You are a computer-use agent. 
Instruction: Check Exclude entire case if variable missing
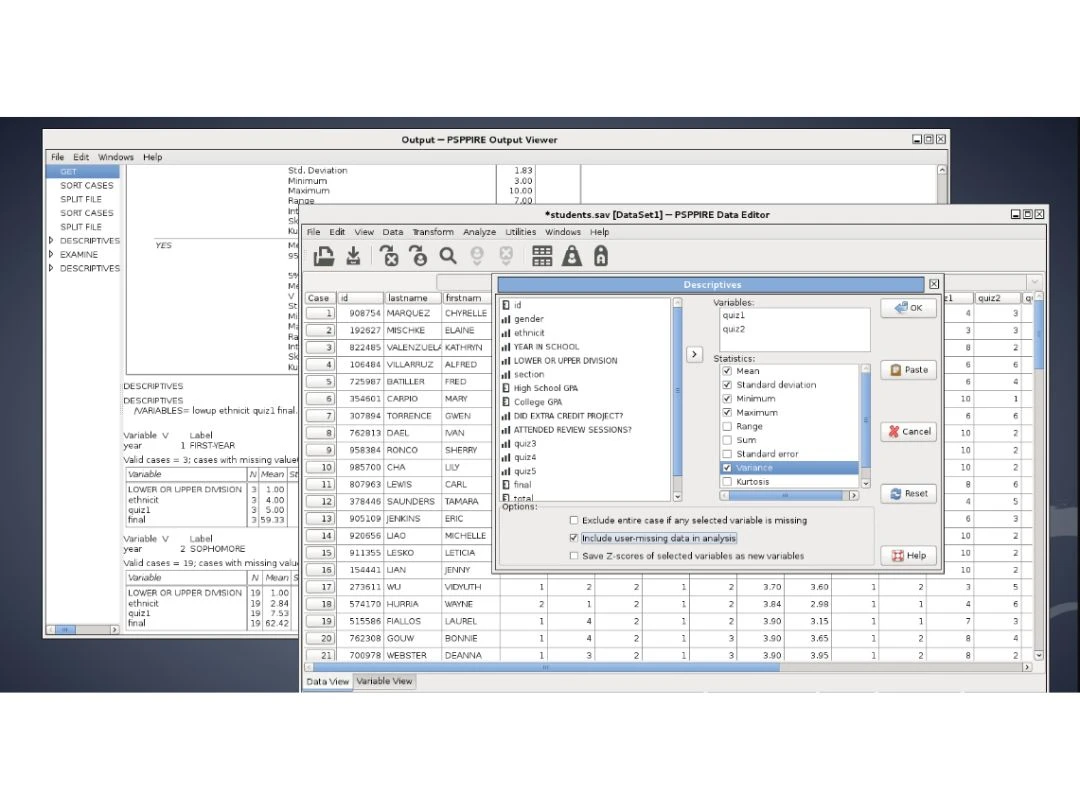[574, 520]
